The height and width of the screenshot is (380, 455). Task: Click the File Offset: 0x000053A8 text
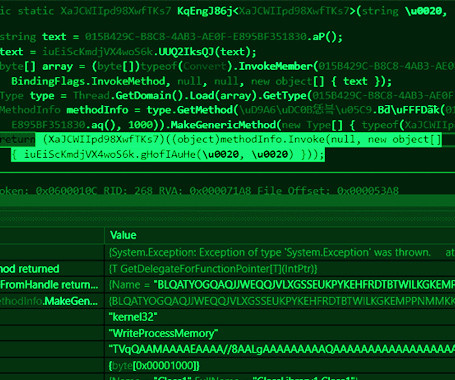[328, 191]
